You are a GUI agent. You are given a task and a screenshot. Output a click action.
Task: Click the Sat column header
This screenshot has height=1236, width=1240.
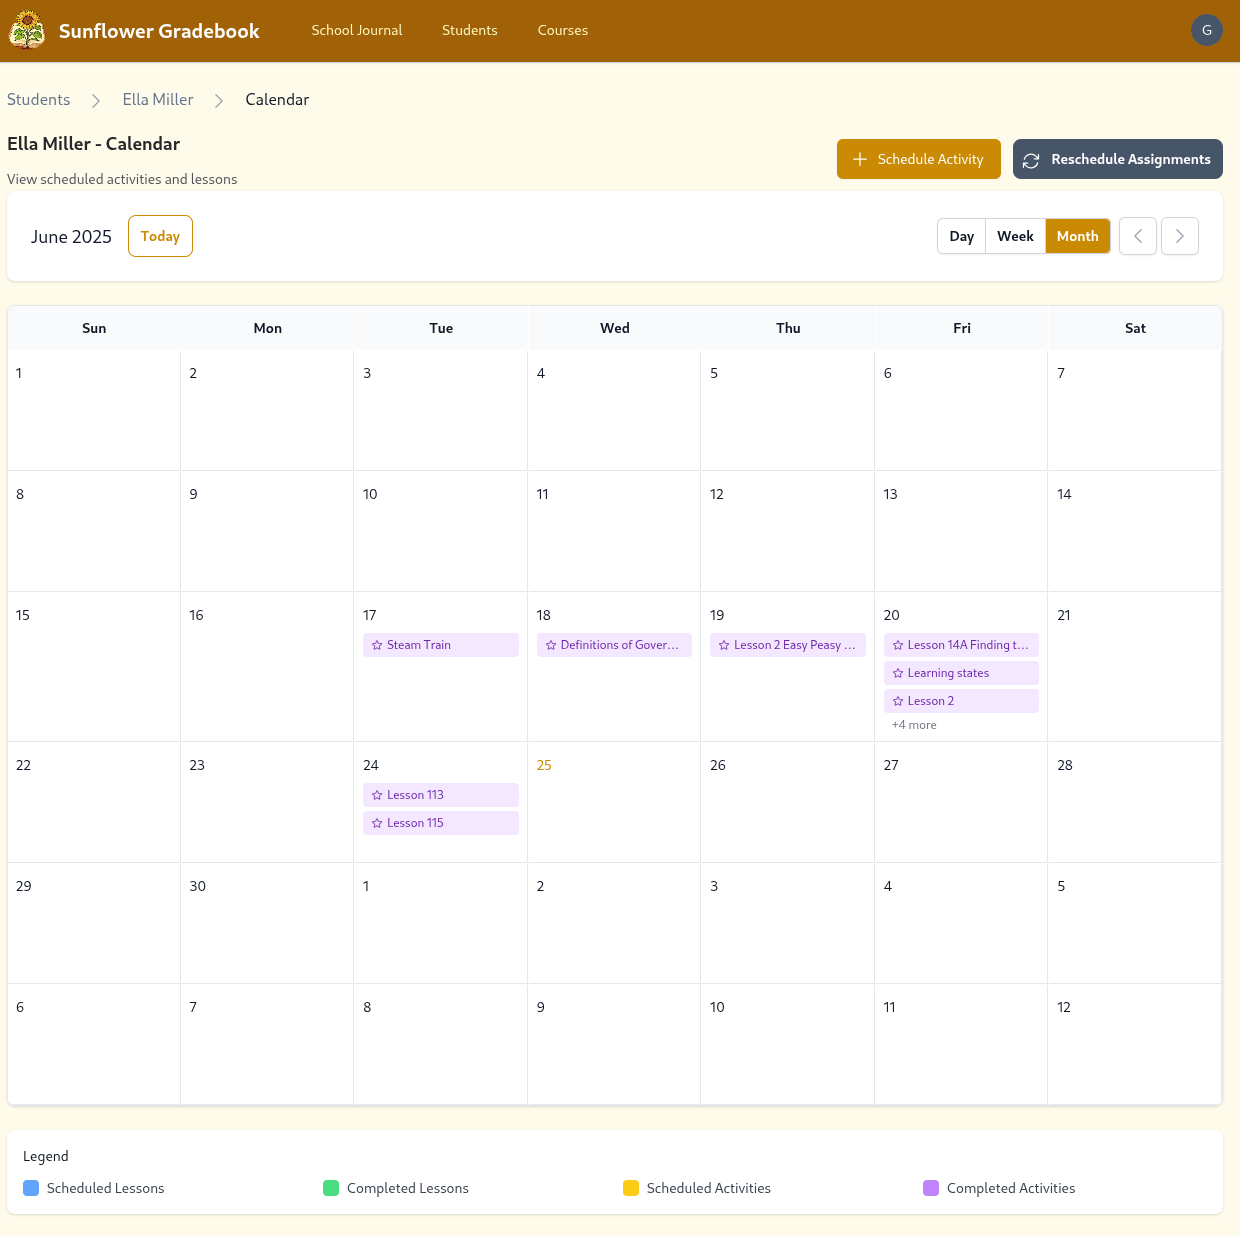tap(1136, 328)
